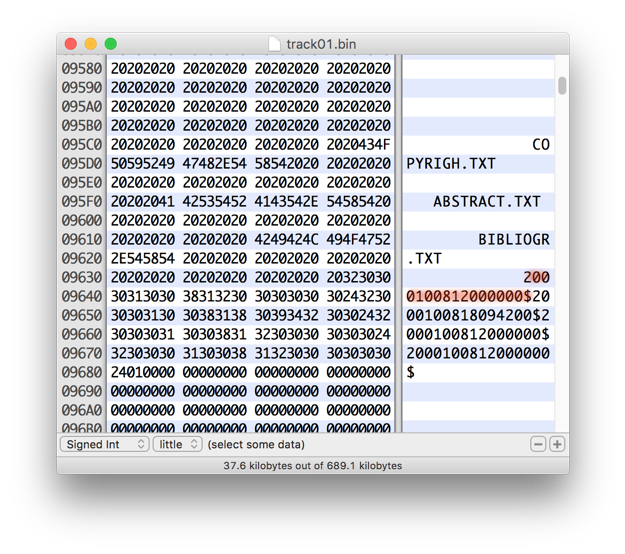Click the offset label 09680
The width and height of the screenshot is (625, 554).
coord(82,372)
